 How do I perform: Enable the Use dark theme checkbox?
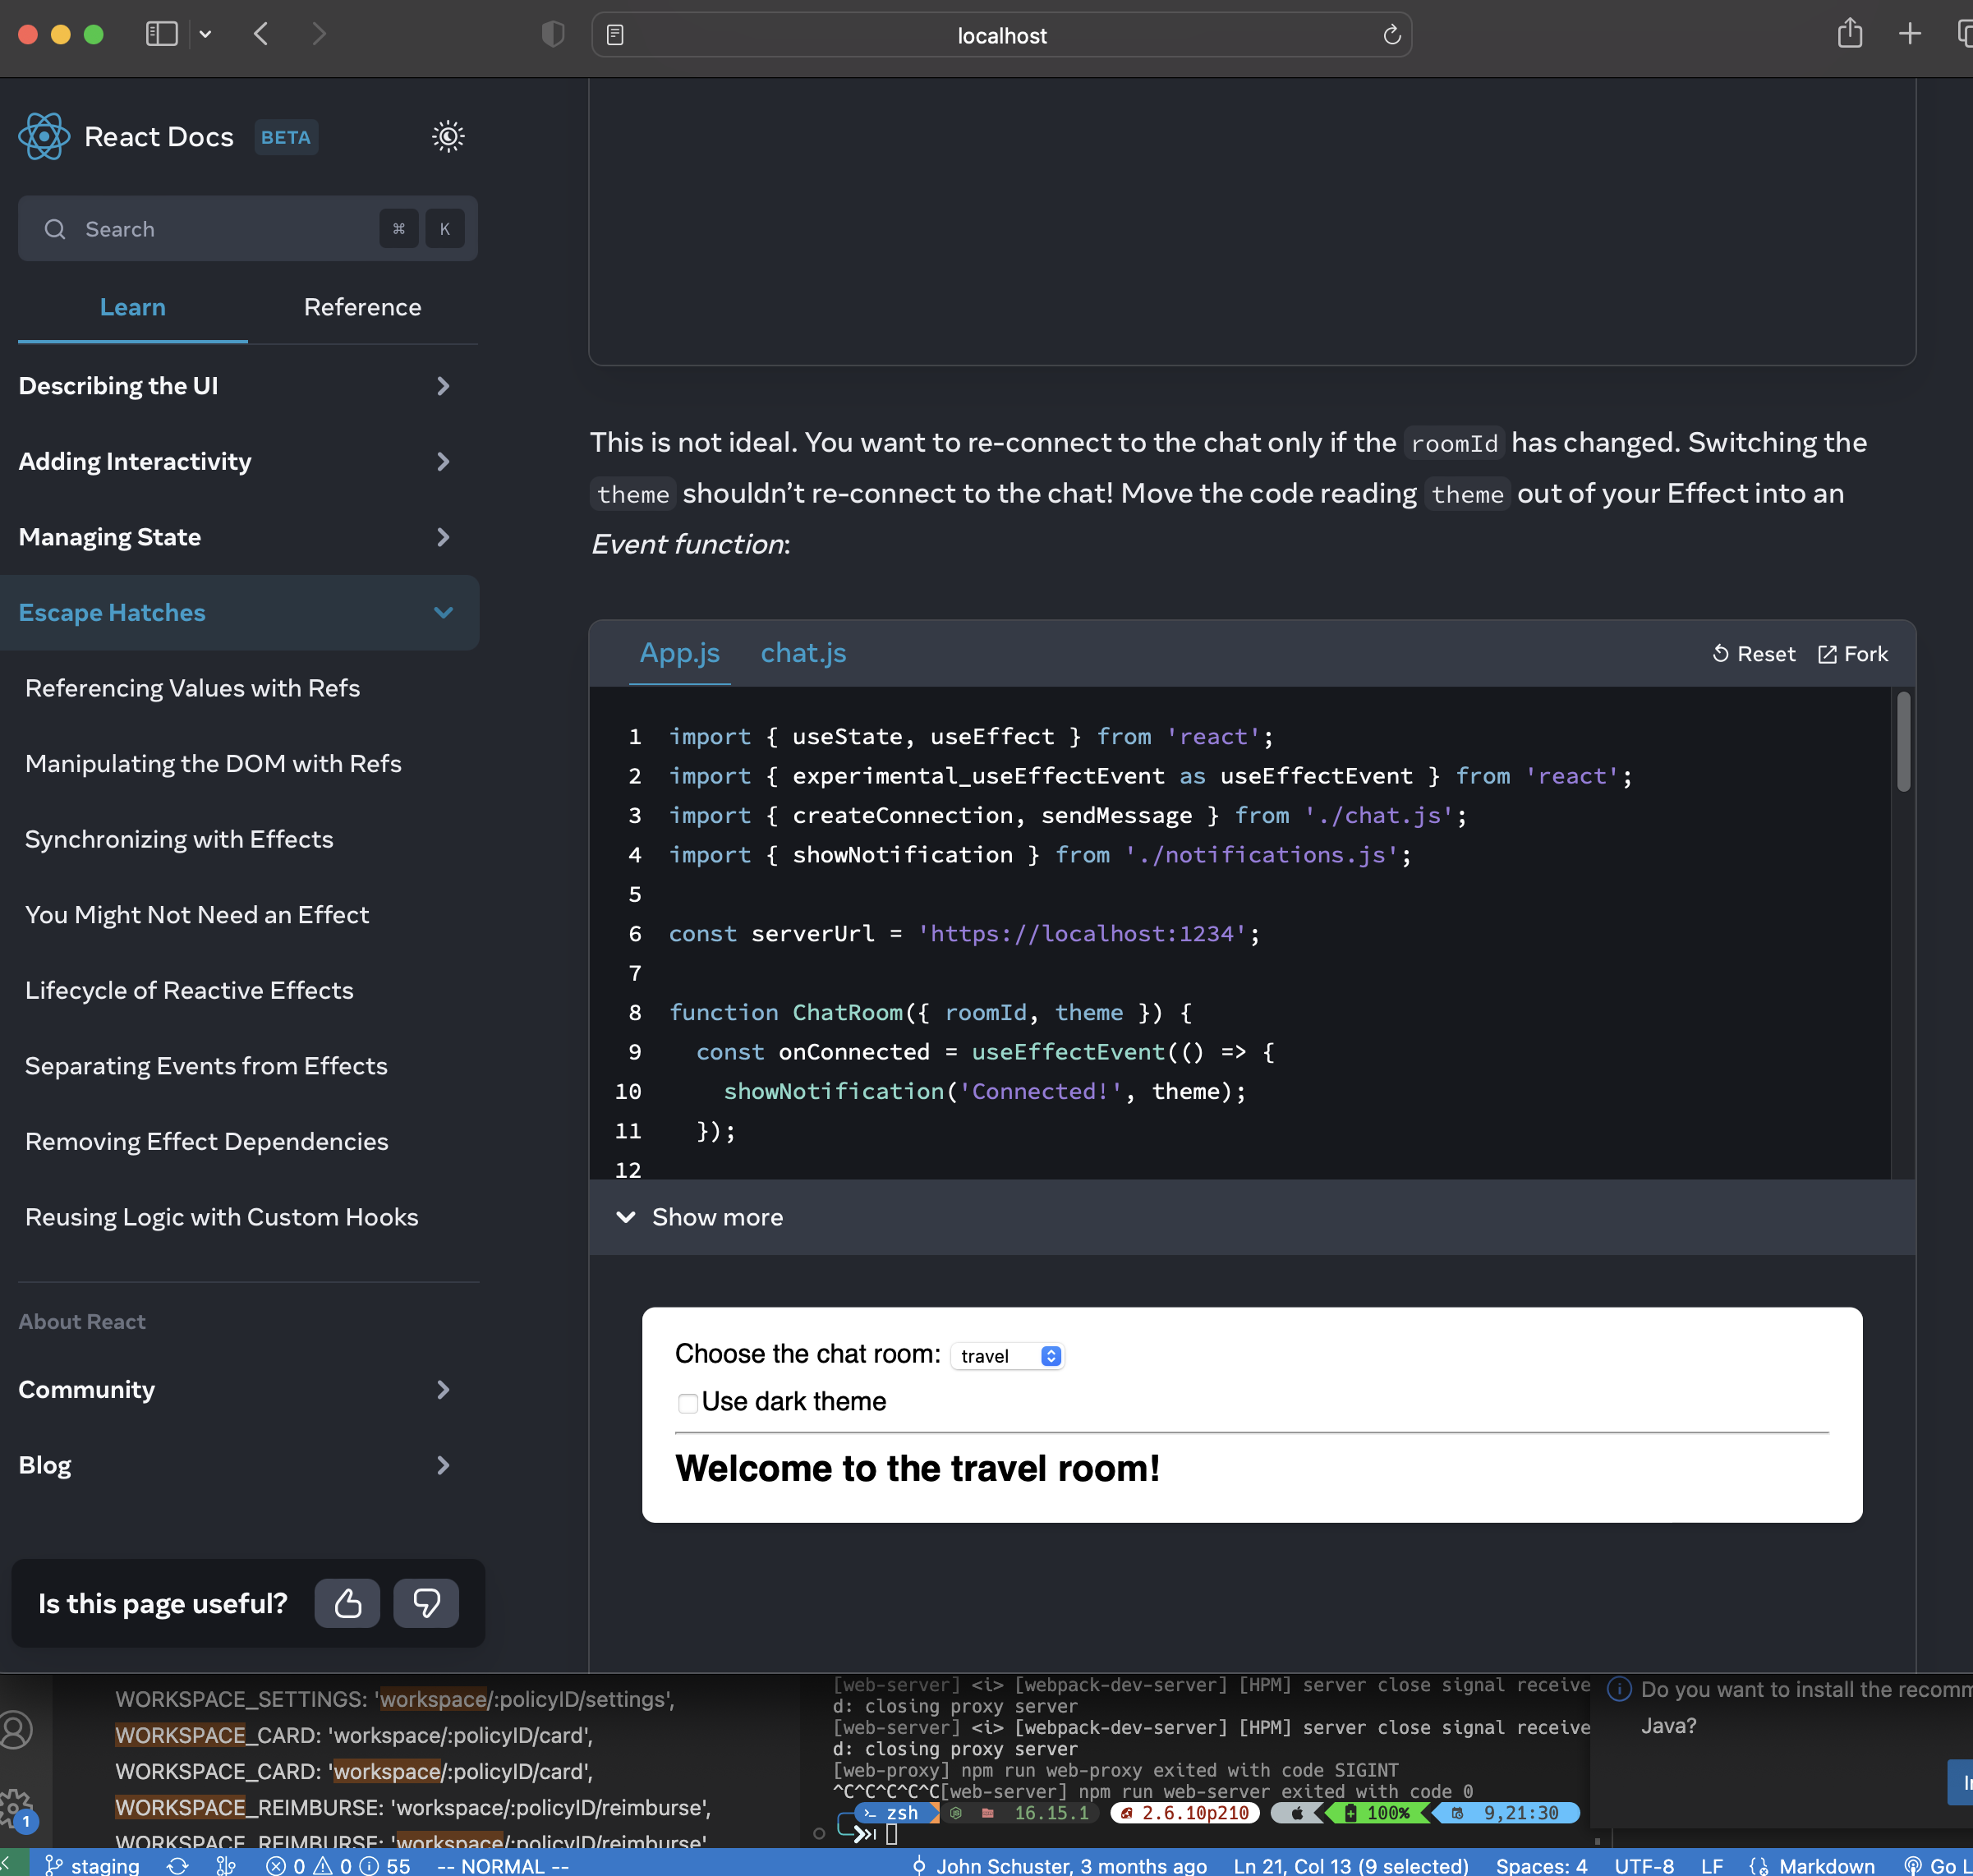tap(688, 1403)
